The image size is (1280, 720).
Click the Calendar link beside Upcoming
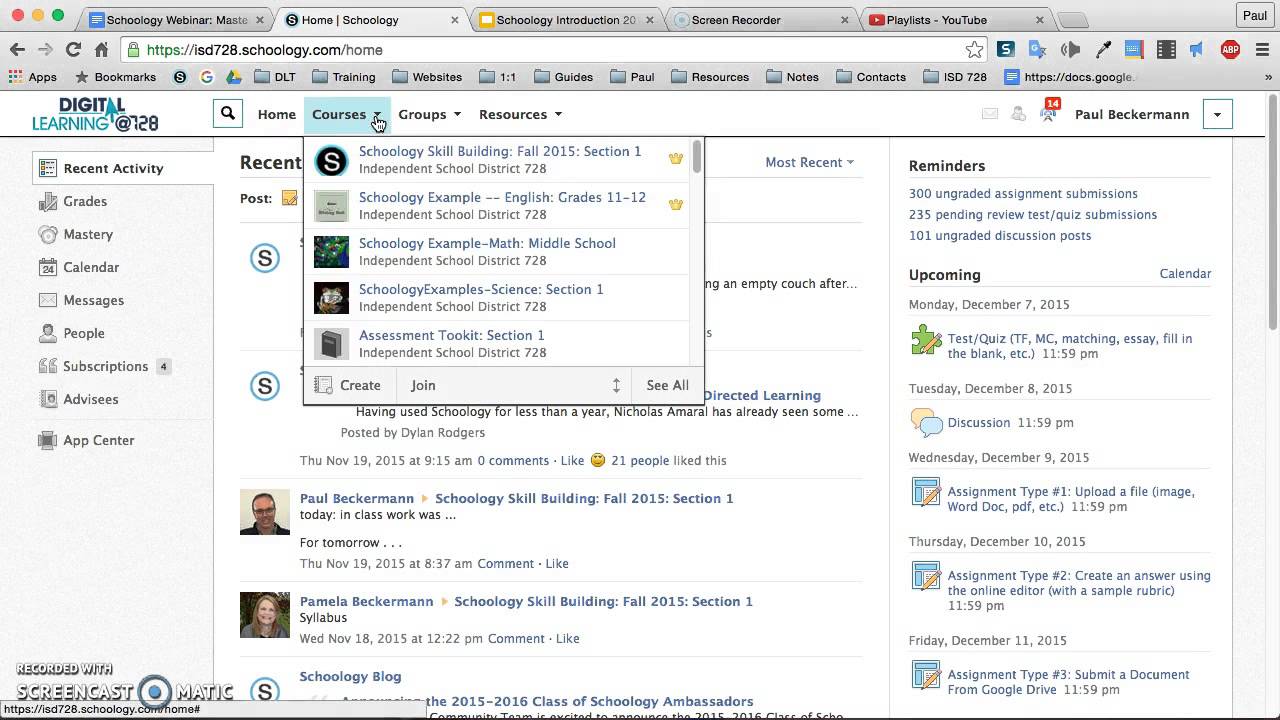pos(1185,274)
